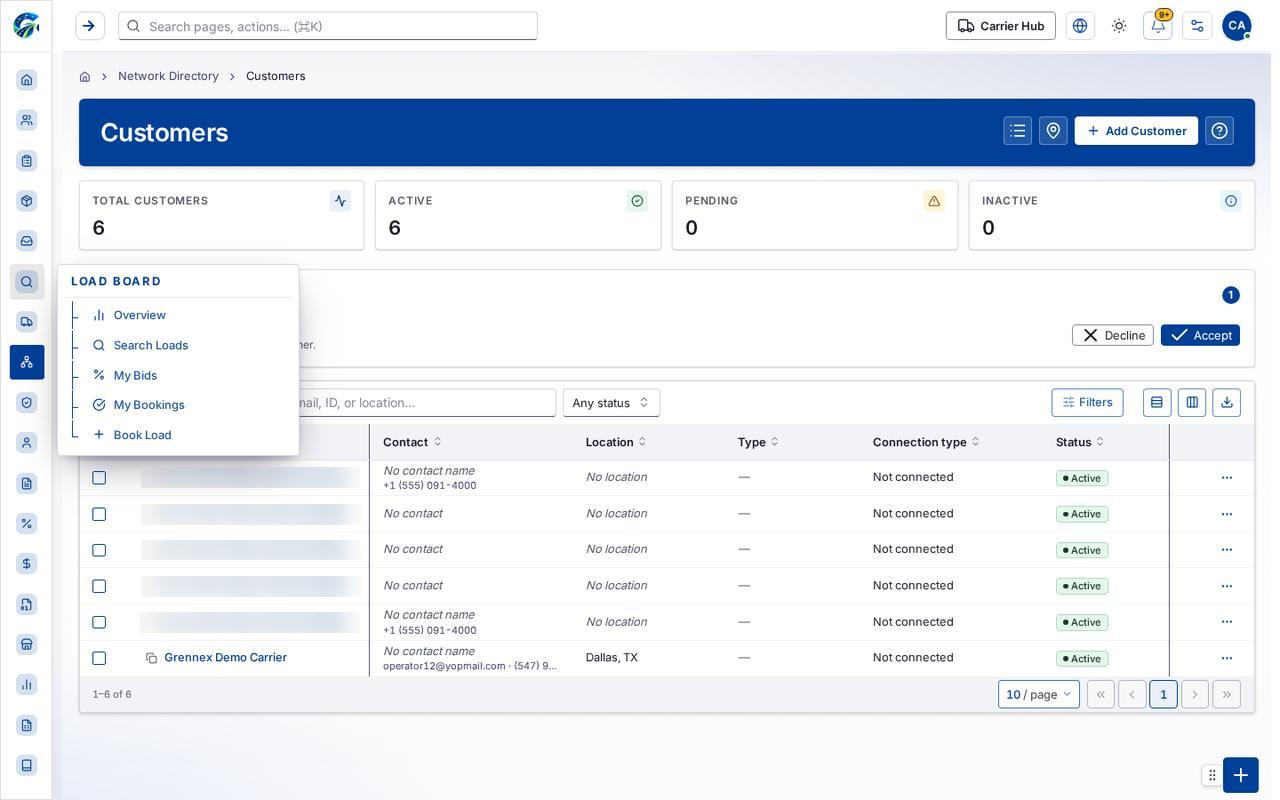Switch to map view pin icon
The height and width of the screenshot is (800, 1280).
tap(1053, 131)
